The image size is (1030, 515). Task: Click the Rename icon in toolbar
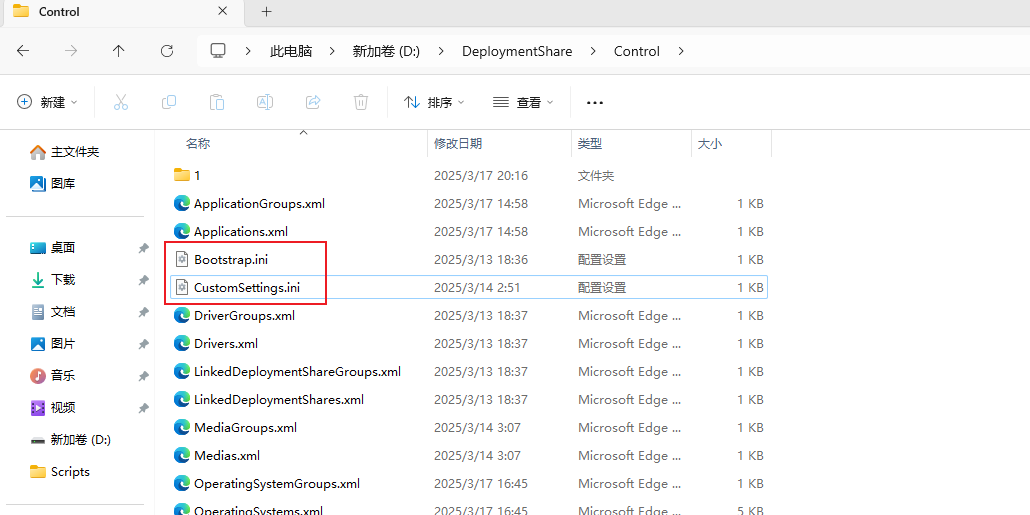pos(265,102)
